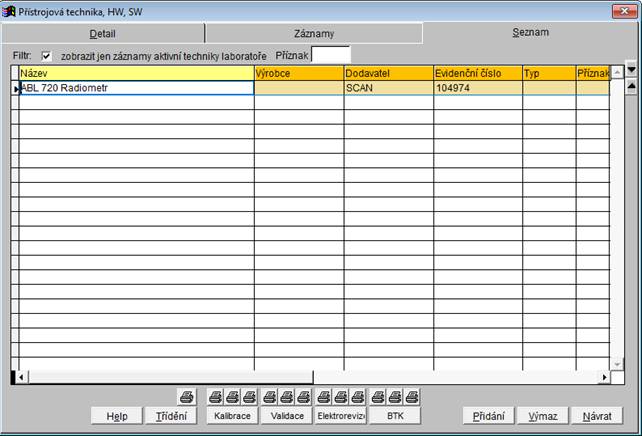Screen dimensions: 642x436
Task: Click the first printer icon above Elektrorevize
Action: pos(323,397)
